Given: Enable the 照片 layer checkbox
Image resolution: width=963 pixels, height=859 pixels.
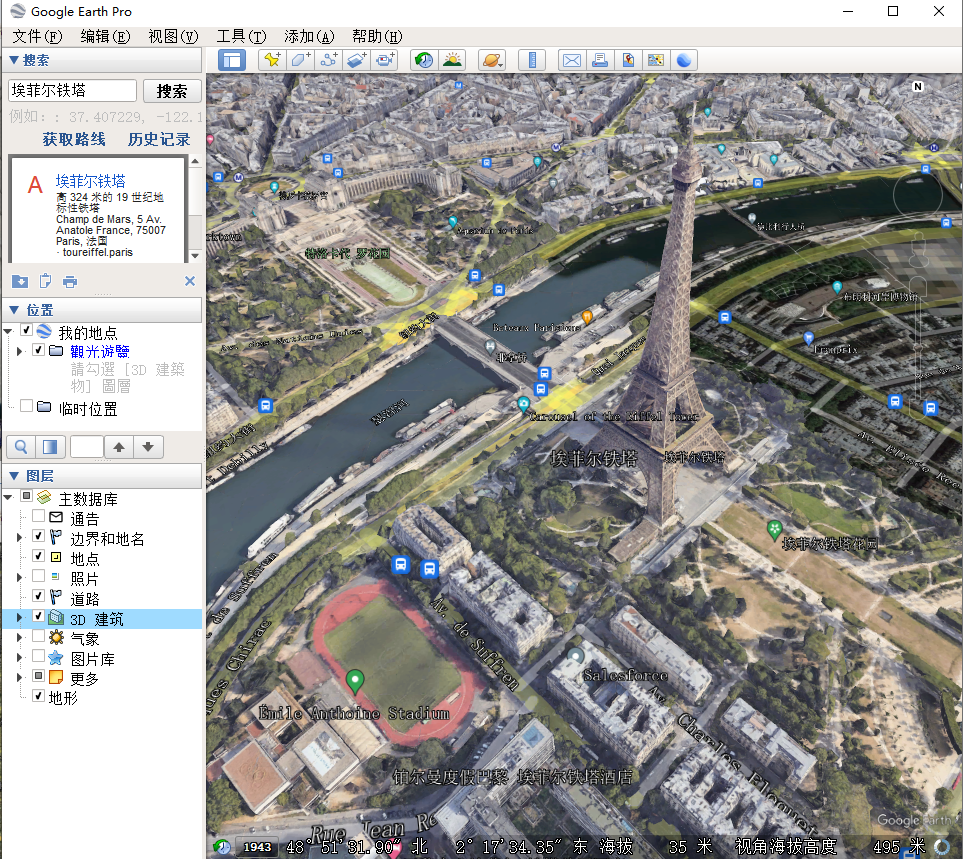Looking at the screenshot, I should click(38, 577).
